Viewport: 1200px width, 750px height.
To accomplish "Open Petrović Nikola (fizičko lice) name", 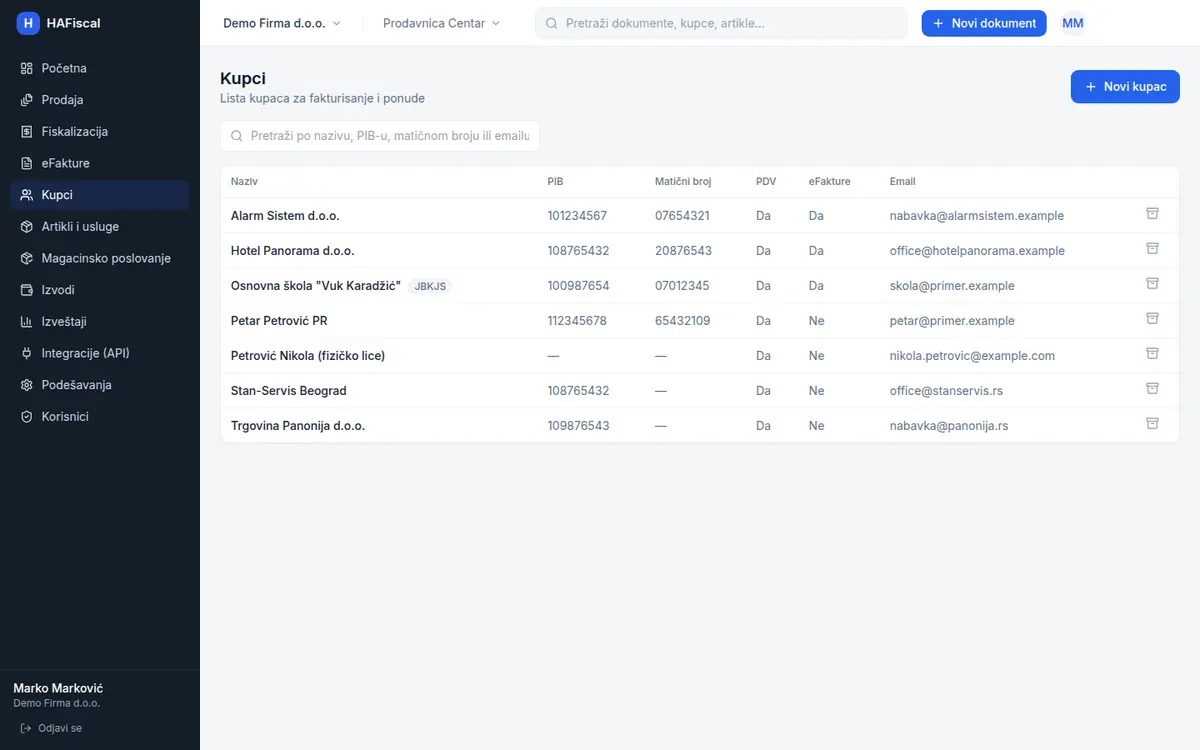I will point(308,356).
